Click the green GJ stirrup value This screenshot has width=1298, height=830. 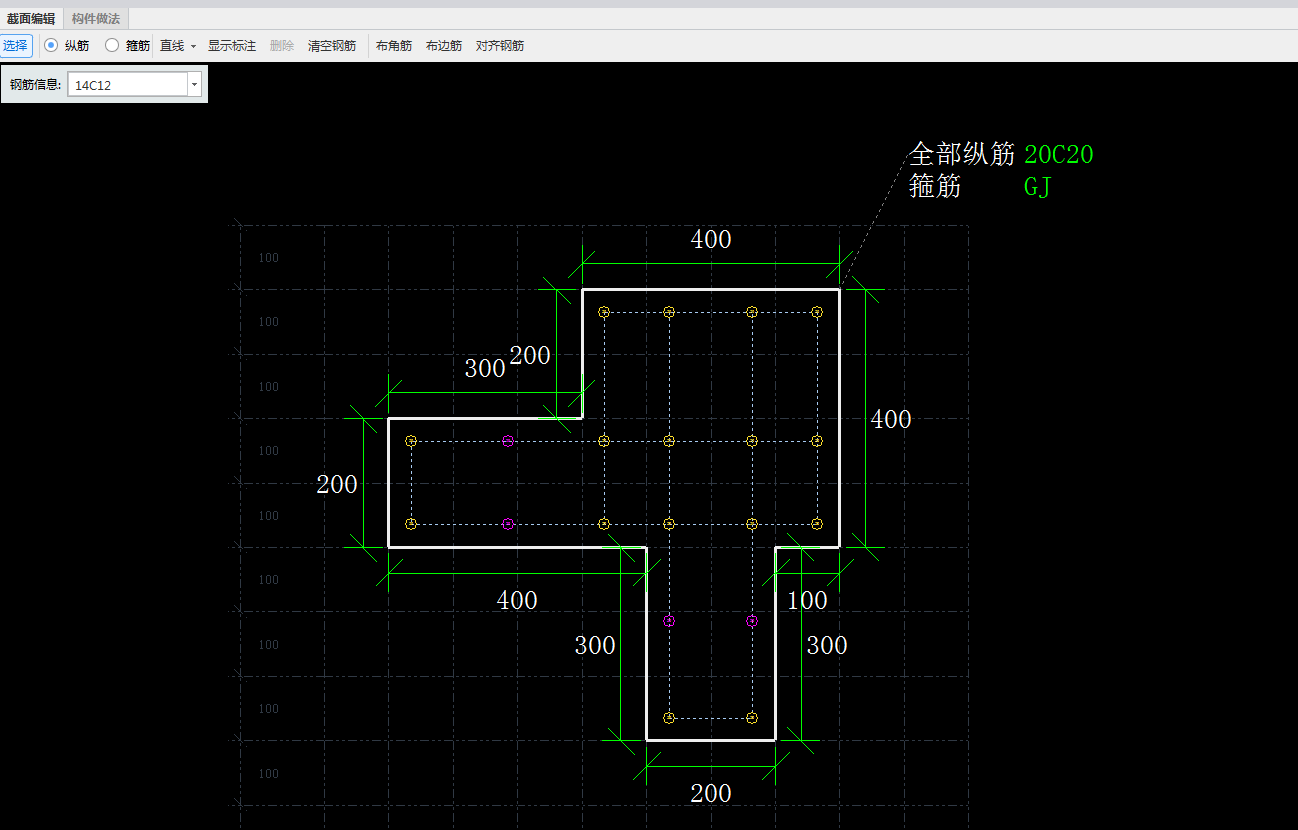tap(1038, 186)
